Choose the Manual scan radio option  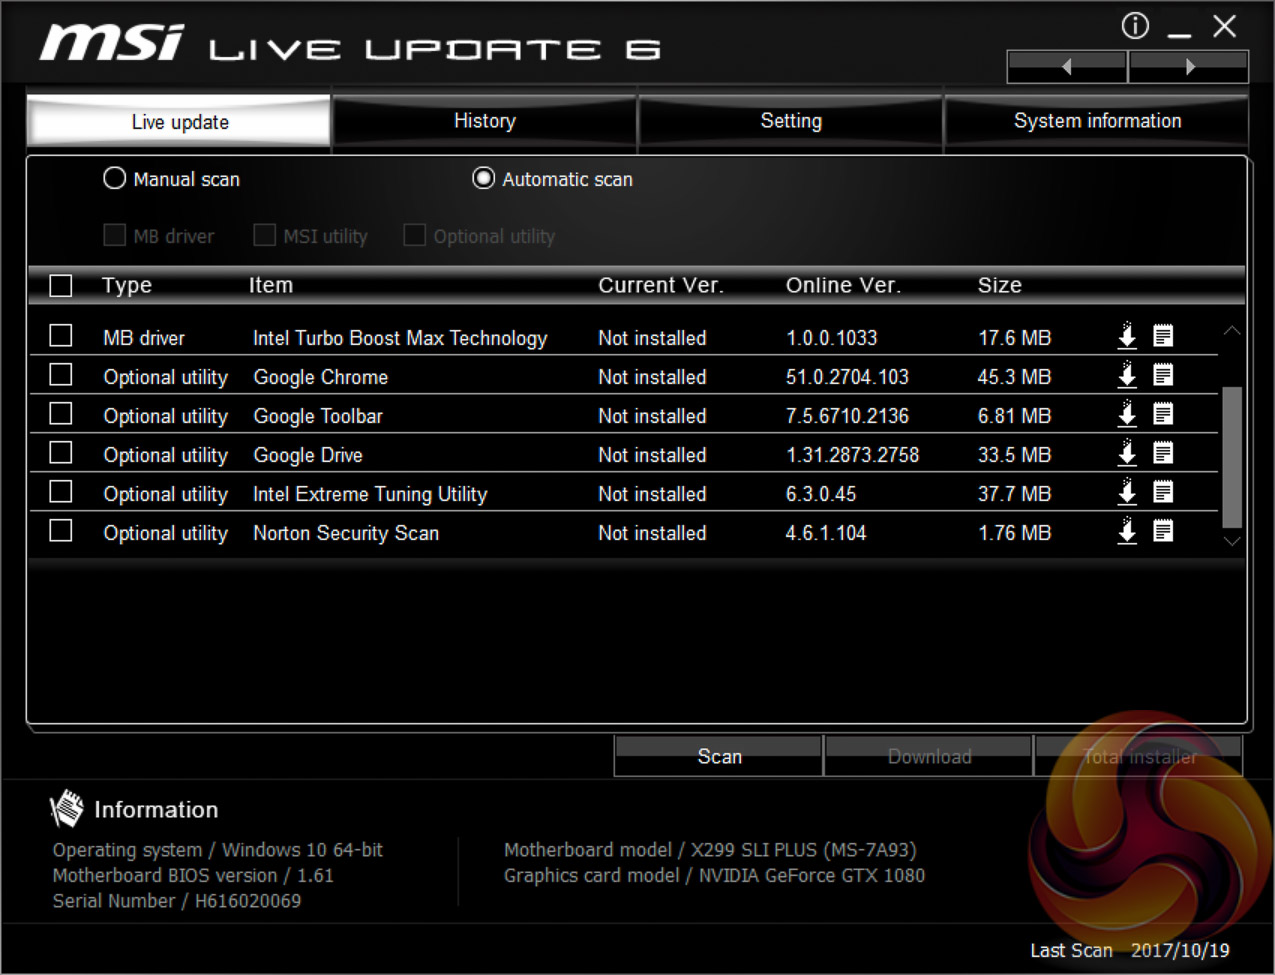115,178
